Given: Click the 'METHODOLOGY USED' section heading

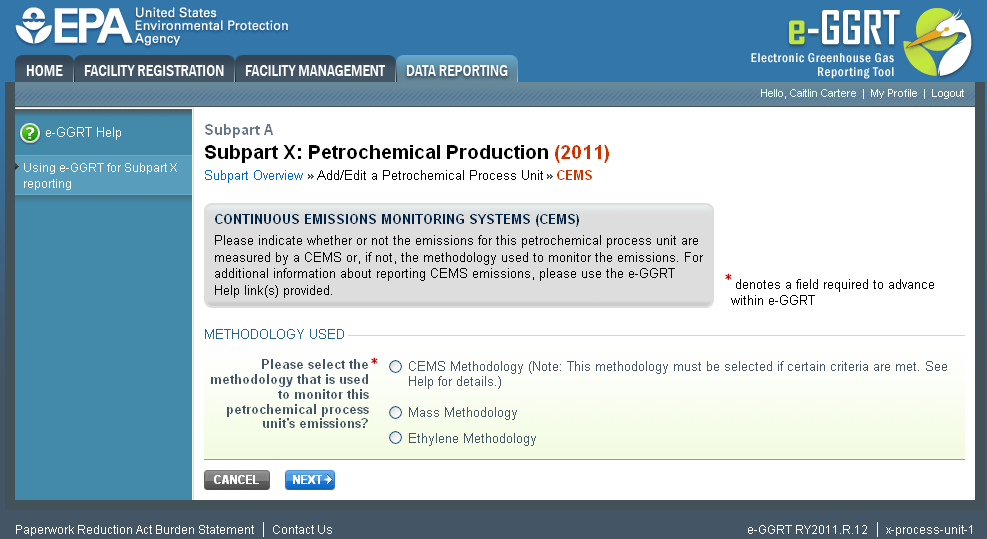Looking at the screenshot, I should click(274, 334).
